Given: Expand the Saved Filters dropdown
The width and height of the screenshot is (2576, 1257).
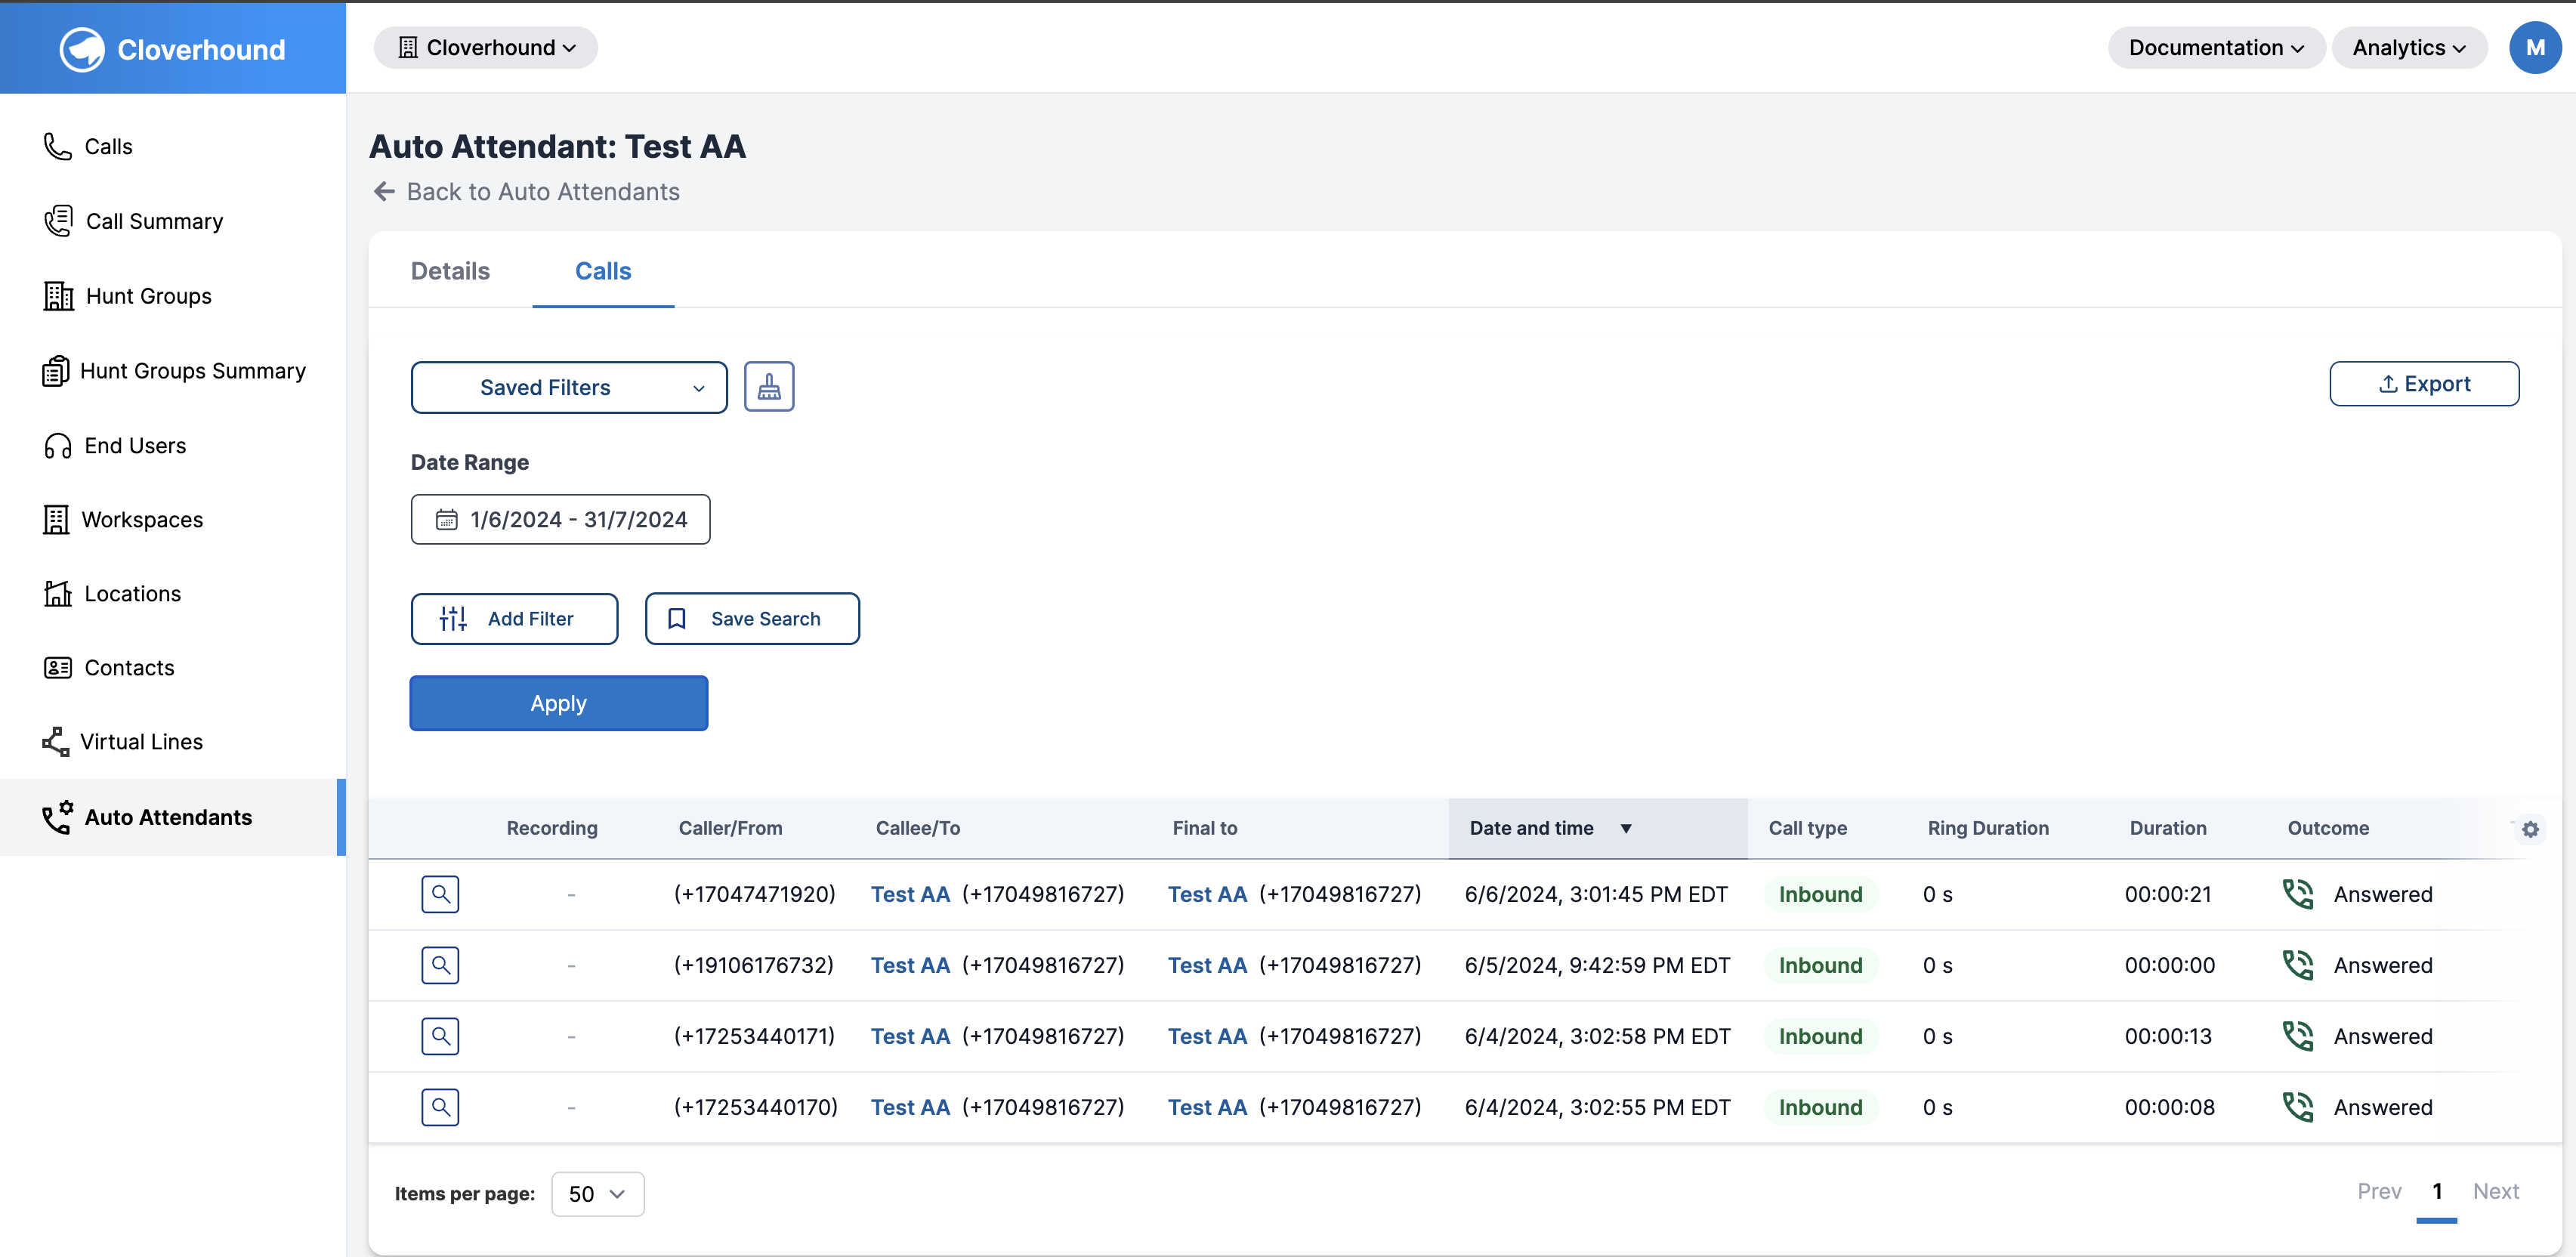Looking at the screenshot, I should 568,387.
